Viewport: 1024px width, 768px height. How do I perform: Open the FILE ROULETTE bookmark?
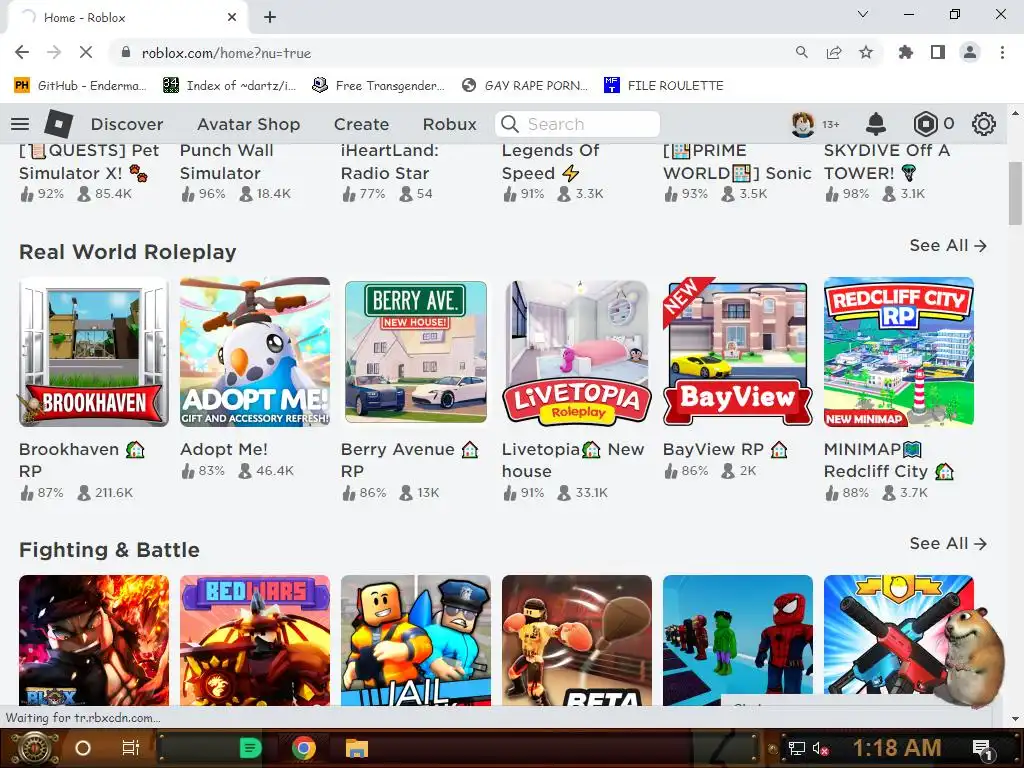[x=664, y=86]
